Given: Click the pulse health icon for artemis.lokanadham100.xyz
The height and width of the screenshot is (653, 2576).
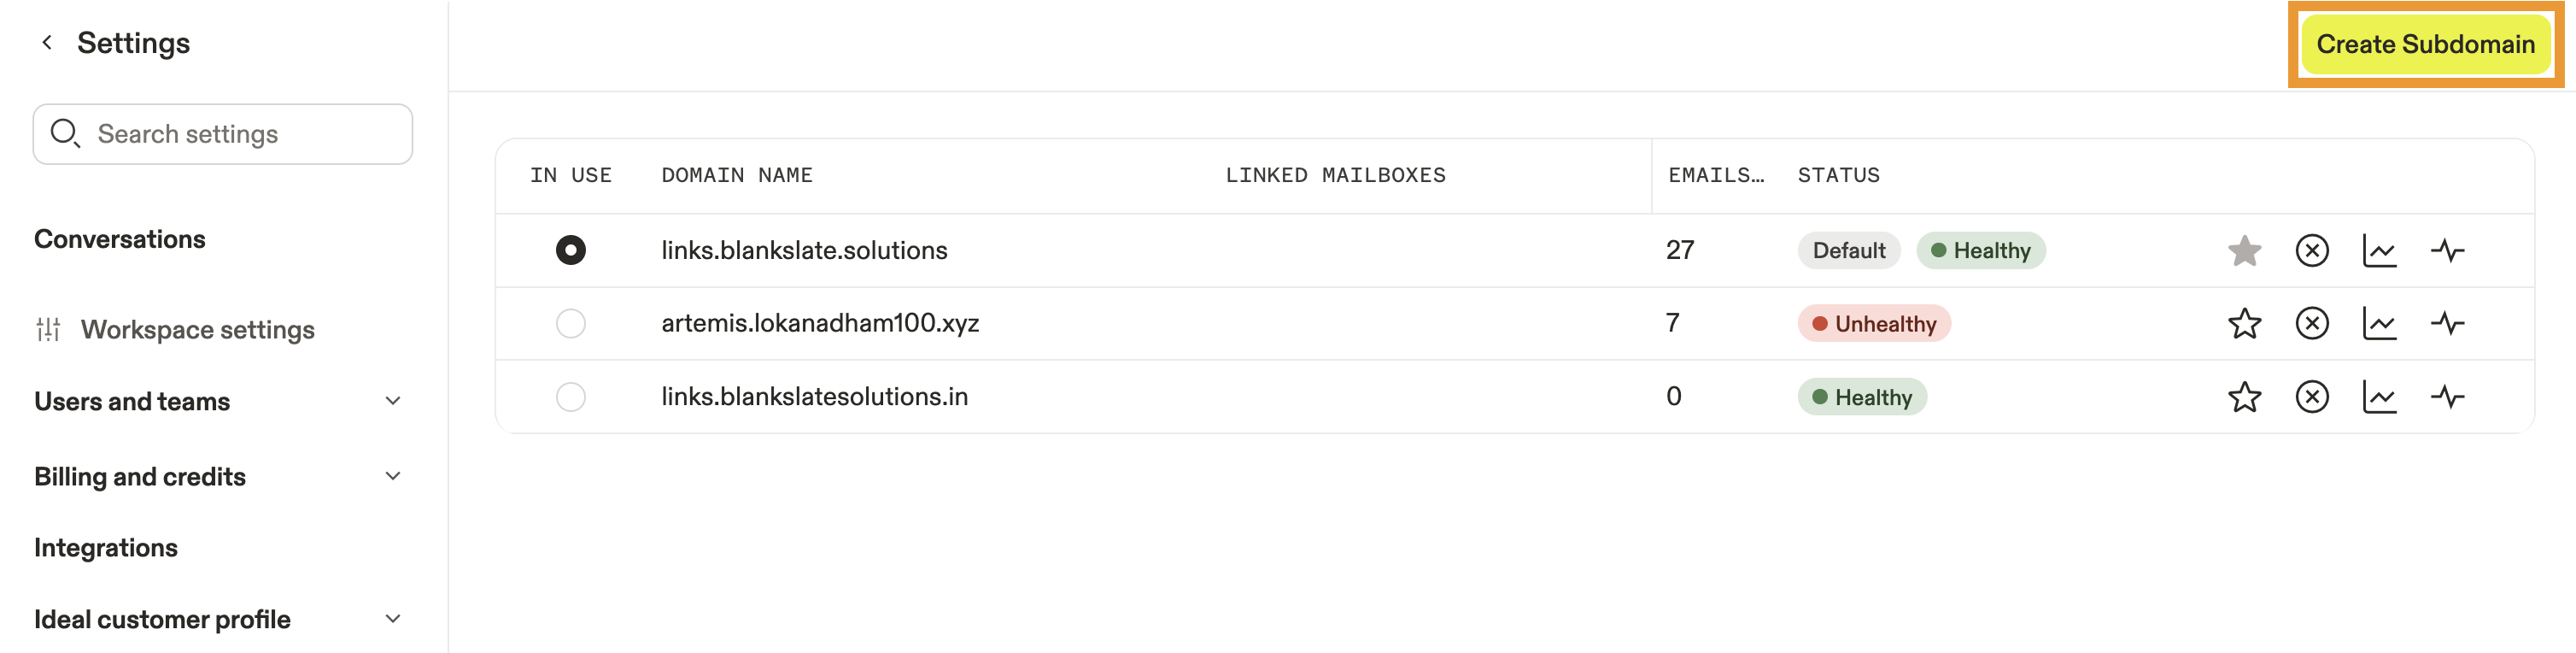Looking at the screenshot, I should pos(2447,323).
